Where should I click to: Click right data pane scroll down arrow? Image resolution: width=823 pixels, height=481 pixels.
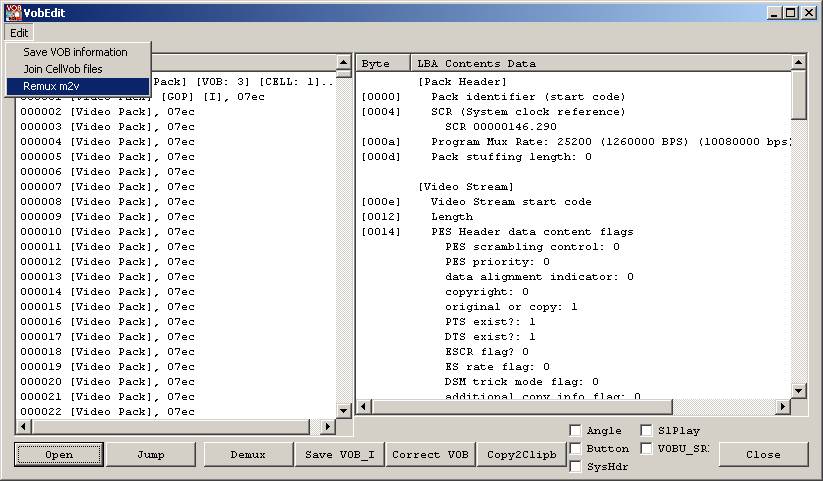(x=798, y=390)
